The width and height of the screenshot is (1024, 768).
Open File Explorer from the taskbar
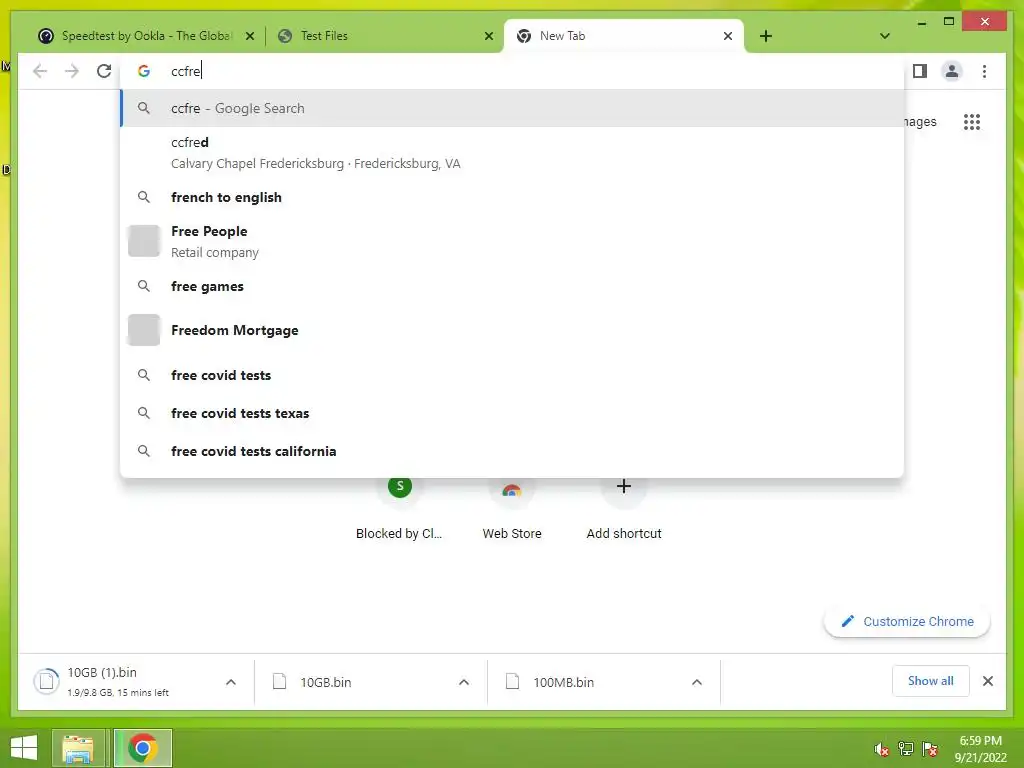(78, 748)
